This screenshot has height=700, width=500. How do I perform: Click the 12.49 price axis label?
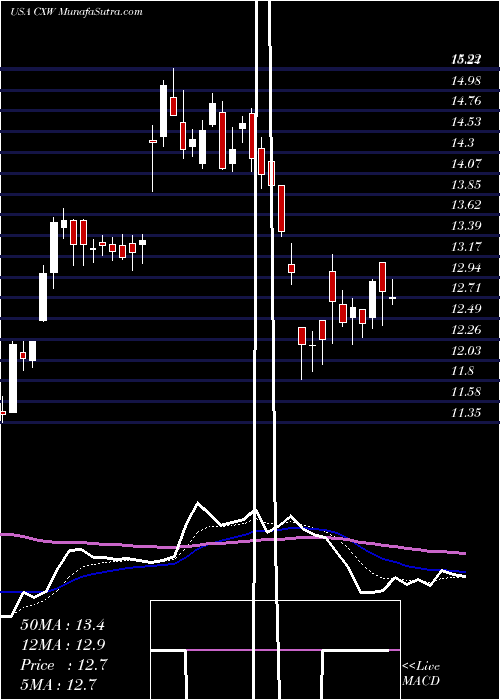pos(466,308)
